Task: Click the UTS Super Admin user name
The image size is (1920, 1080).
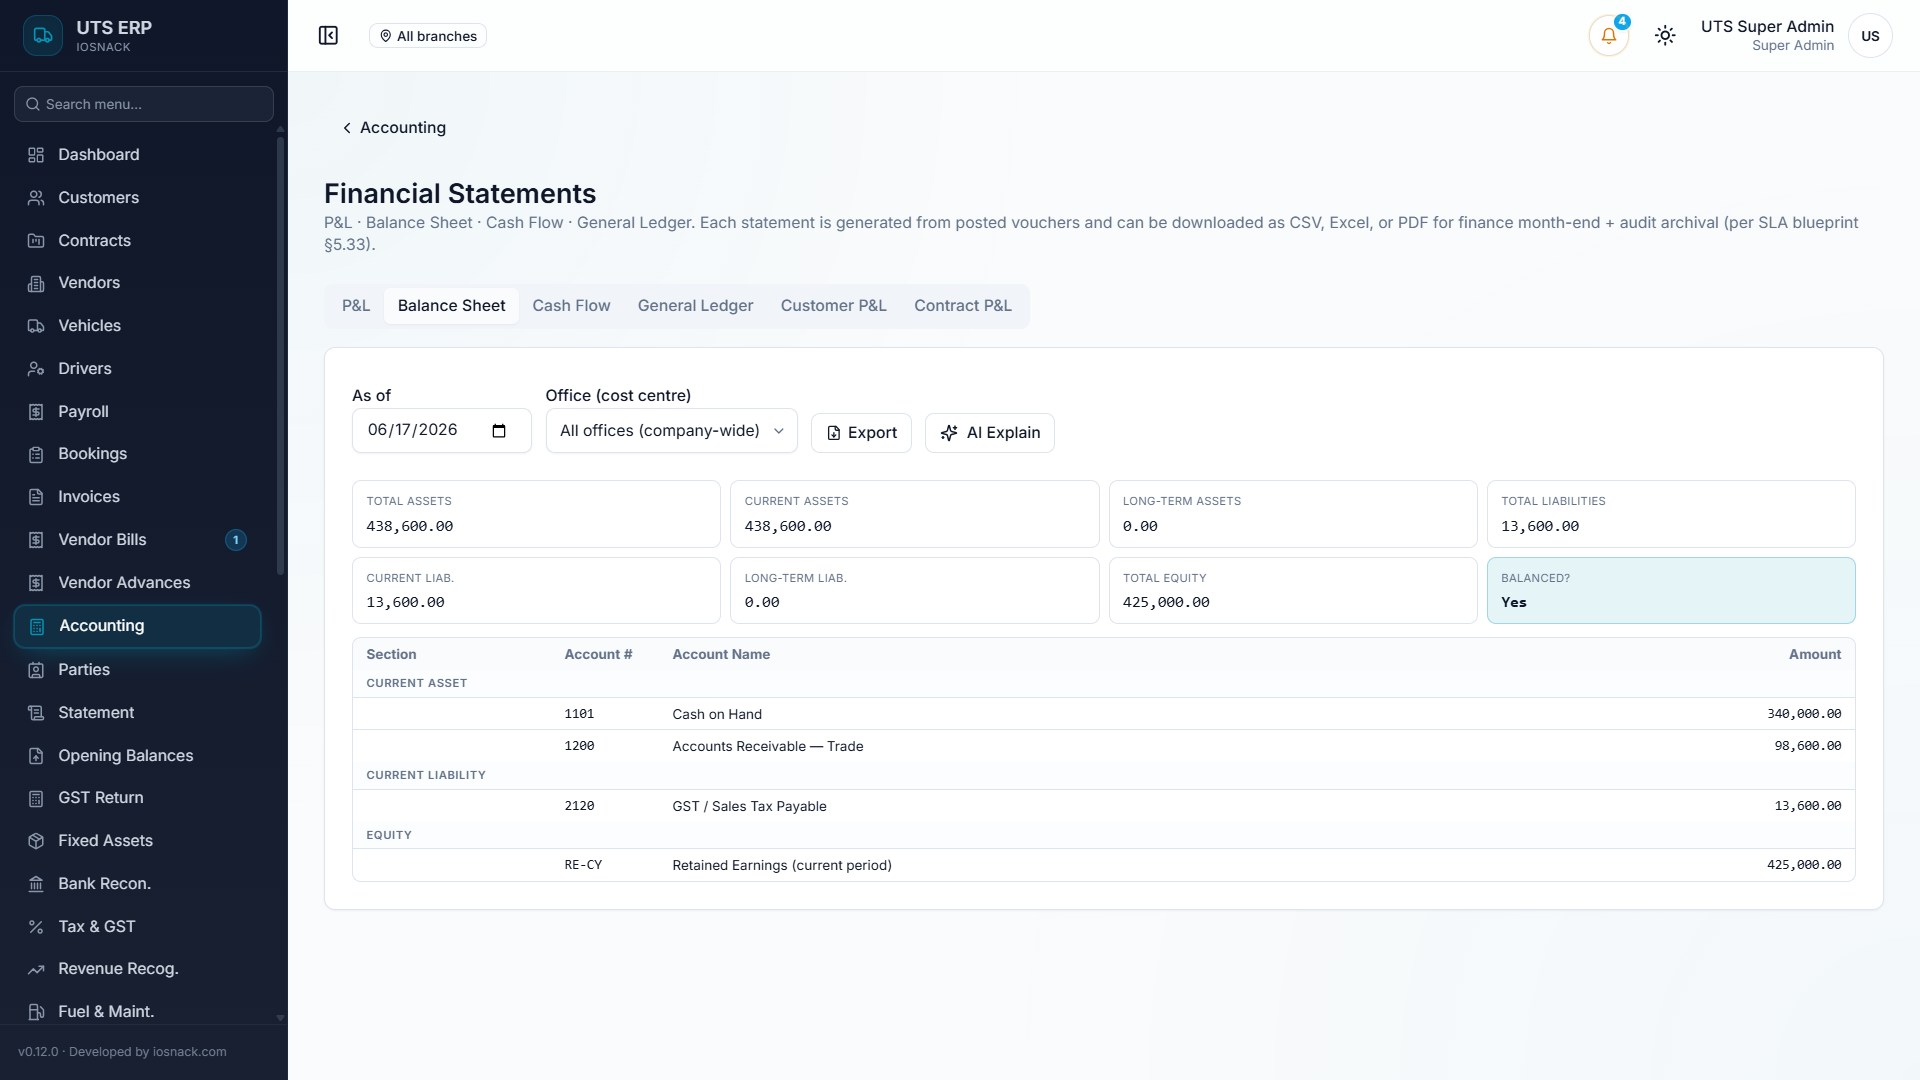Action: tap(1767, 27)
